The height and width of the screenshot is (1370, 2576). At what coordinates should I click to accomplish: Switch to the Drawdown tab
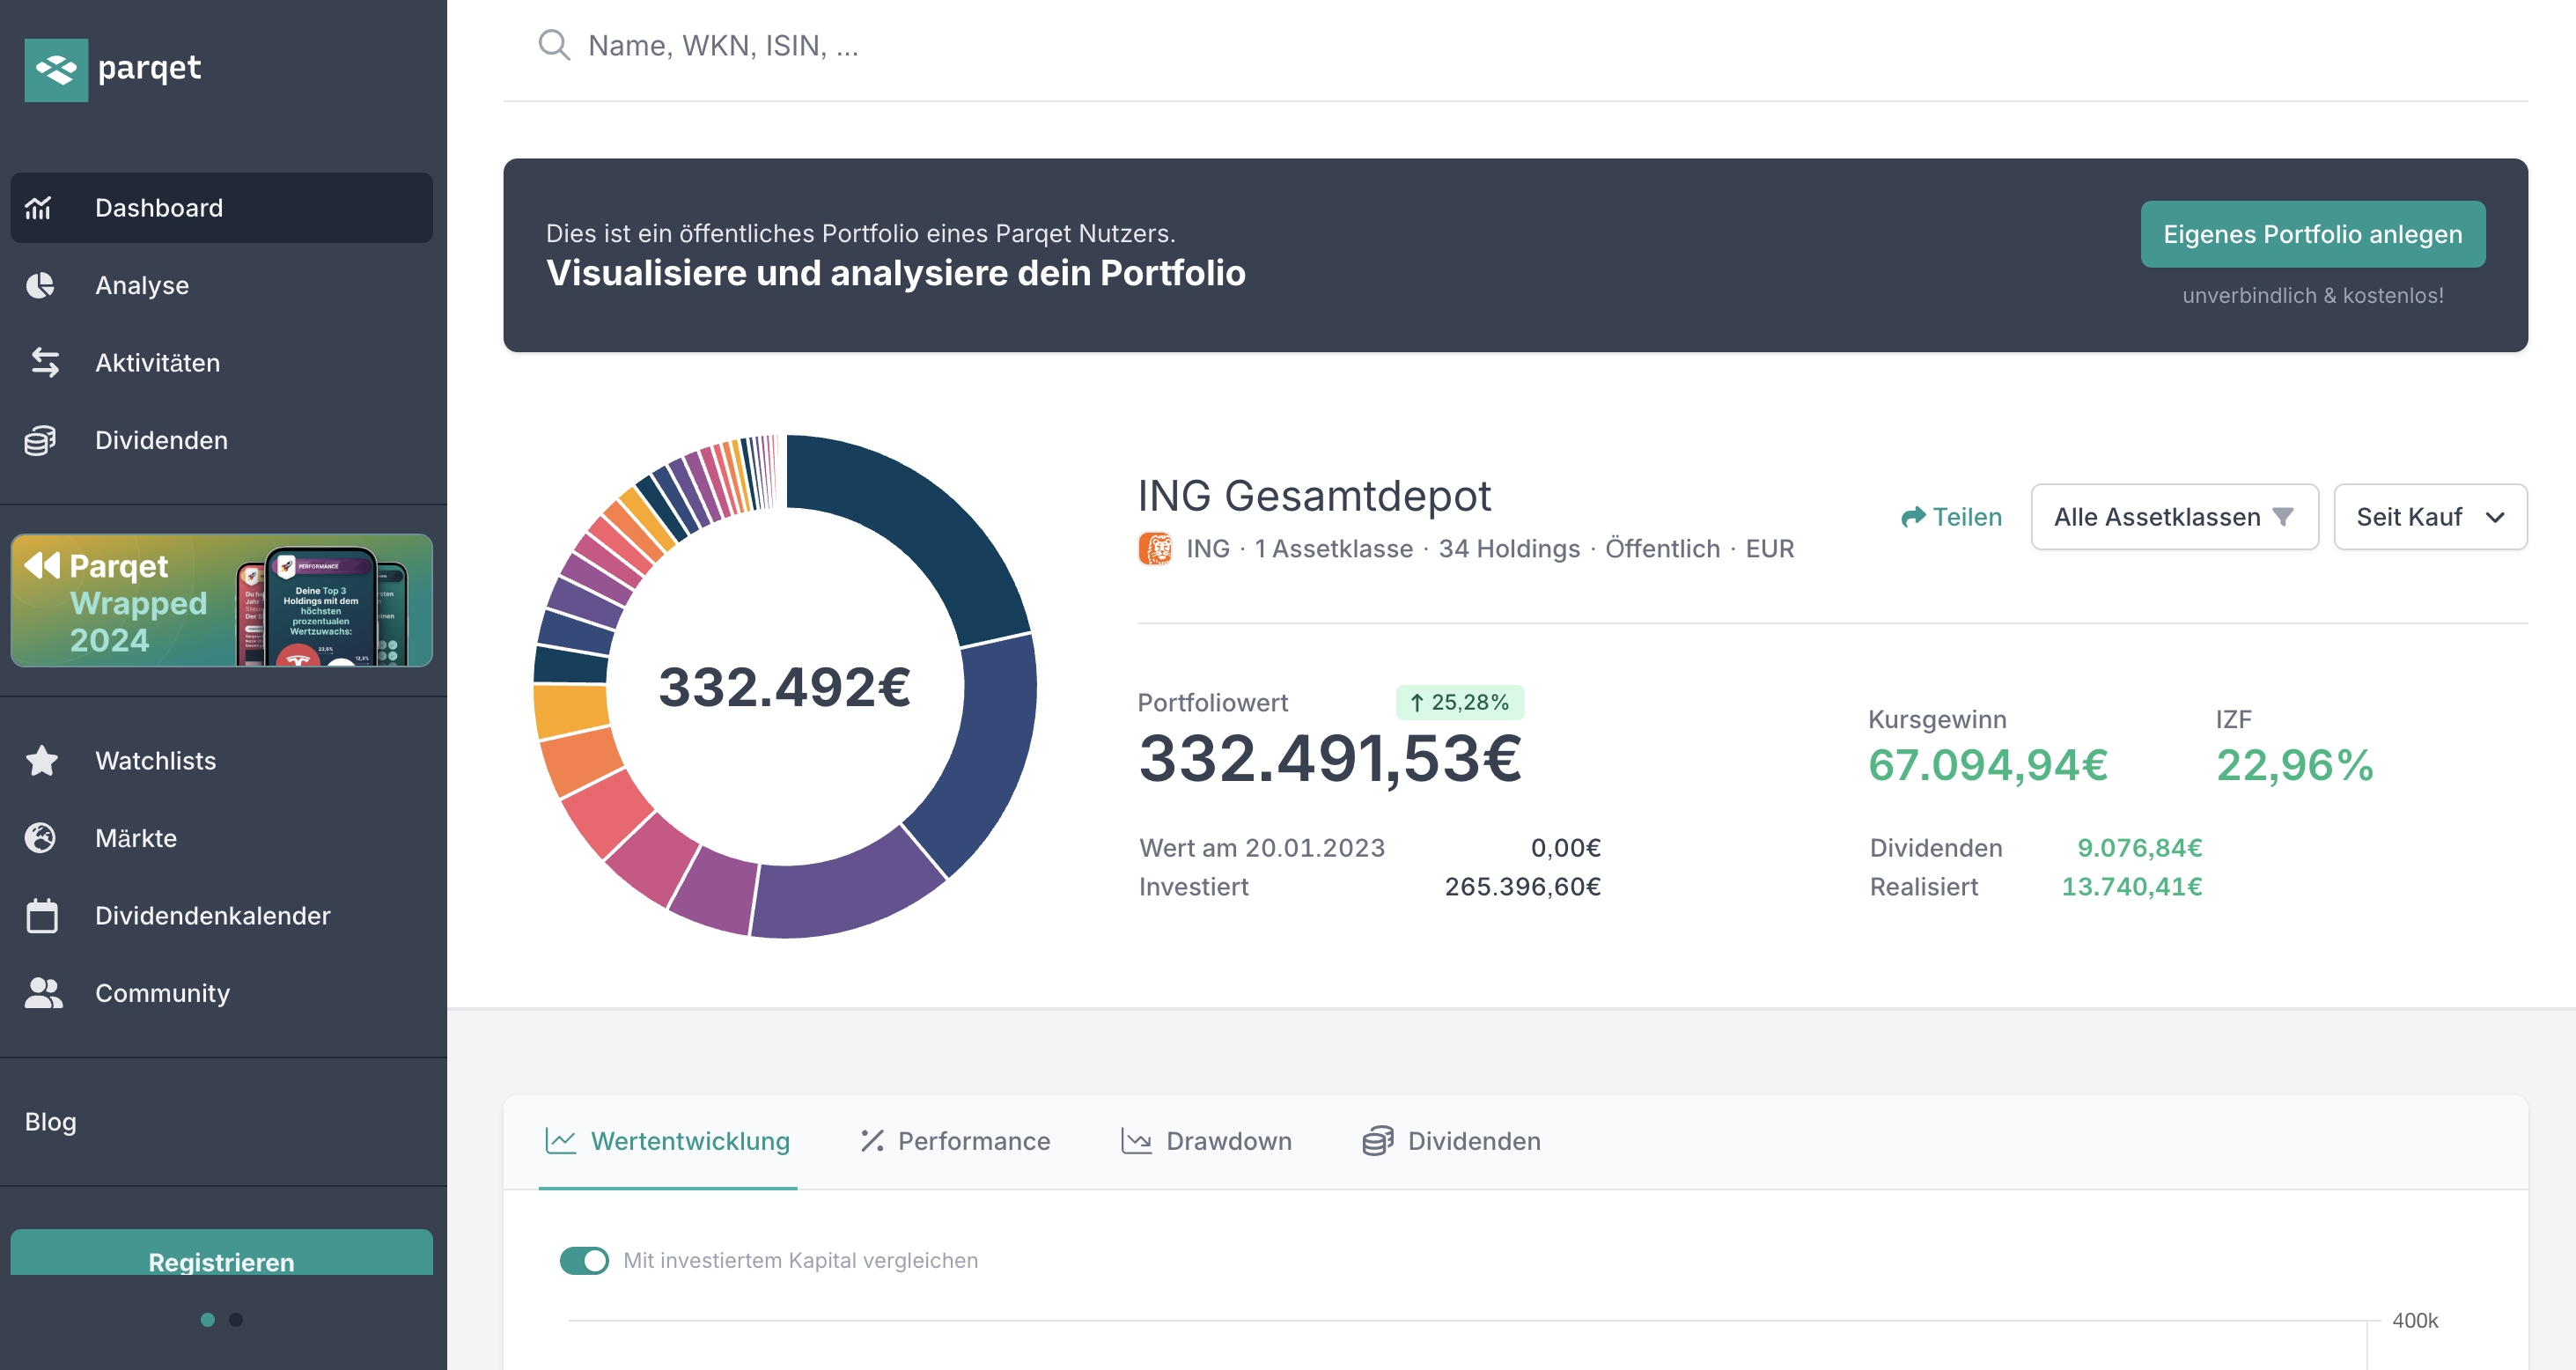click(x=1206, y=1141)
